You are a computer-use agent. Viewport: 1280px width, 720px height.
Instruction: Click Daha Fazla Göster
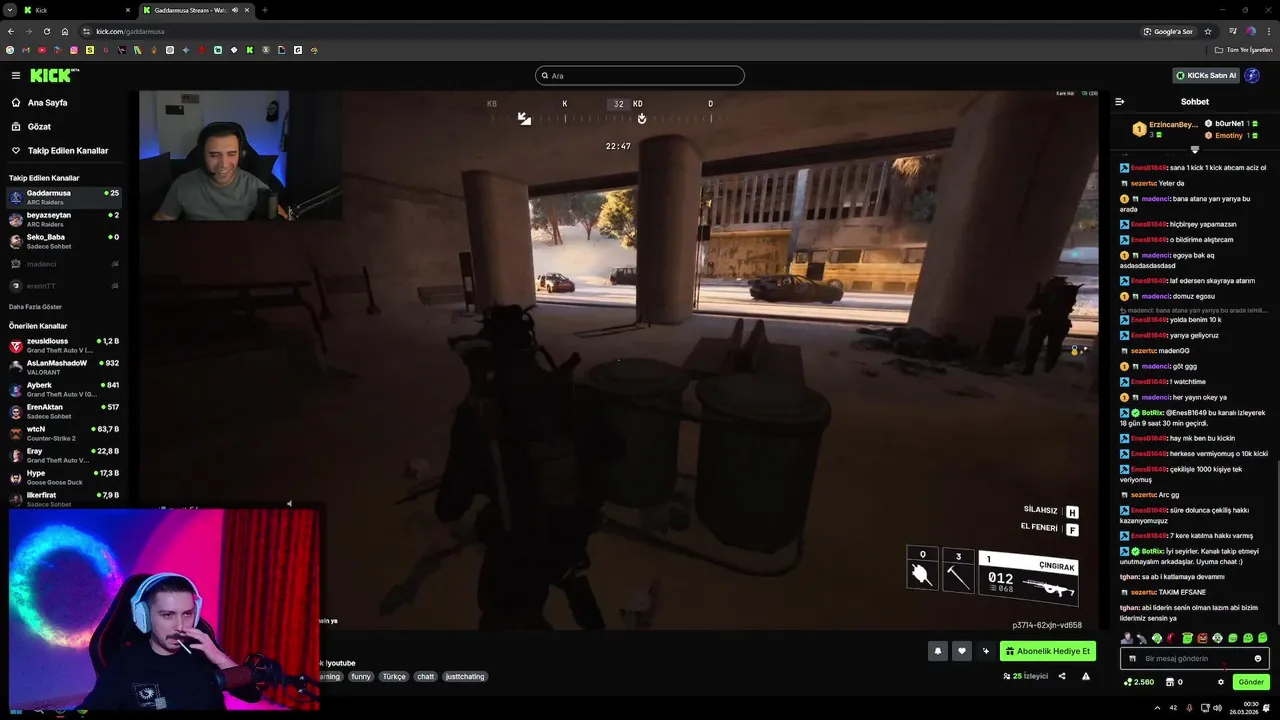click(35, 307)
